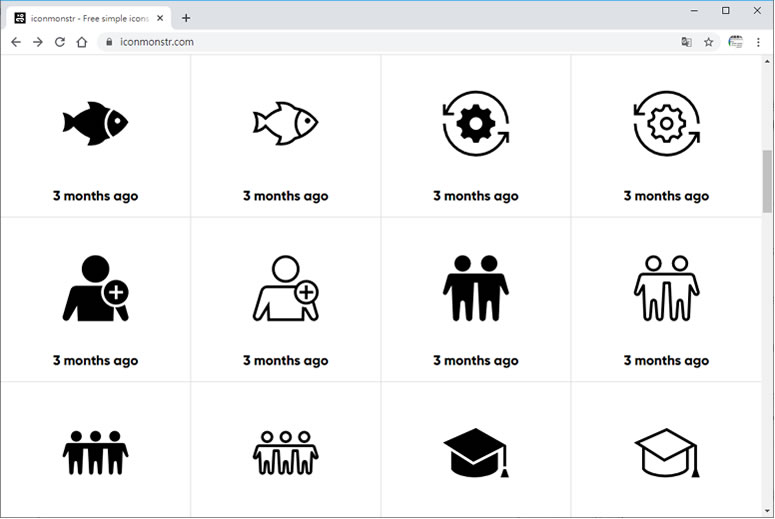Click '3 months ago' under solid two friends

475,361
